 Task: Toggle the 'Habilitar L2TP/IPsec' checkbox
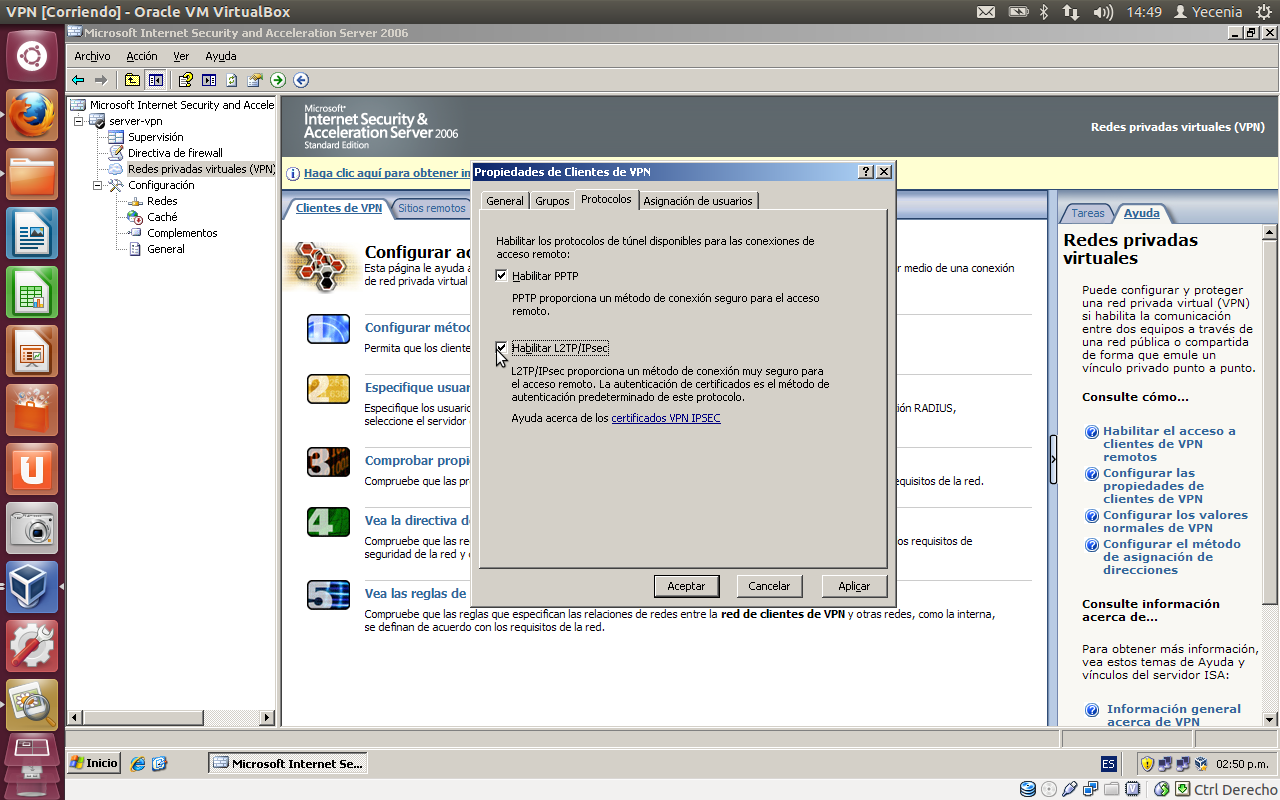coord(502,348)
